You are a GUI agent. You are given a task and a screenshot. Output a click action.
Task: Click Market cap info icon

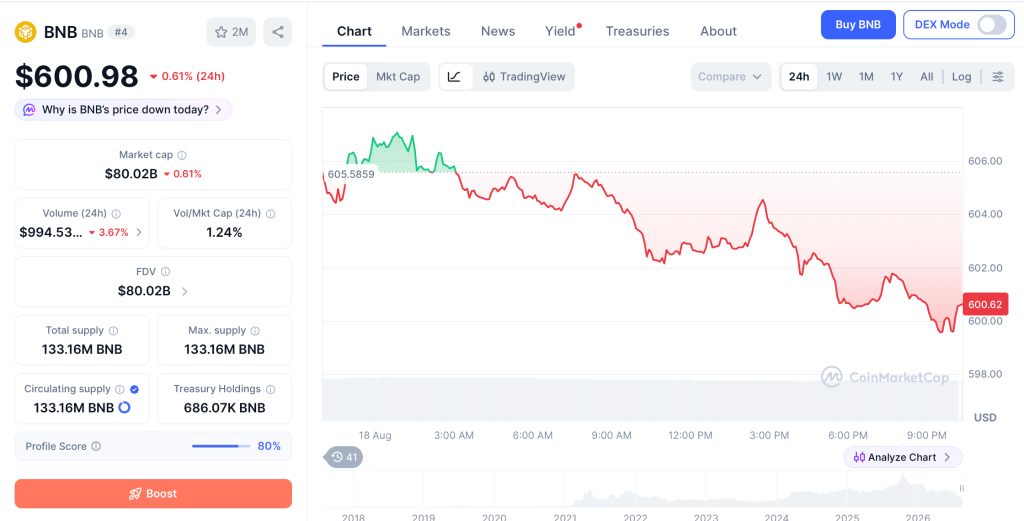click(x=182, y=155)
